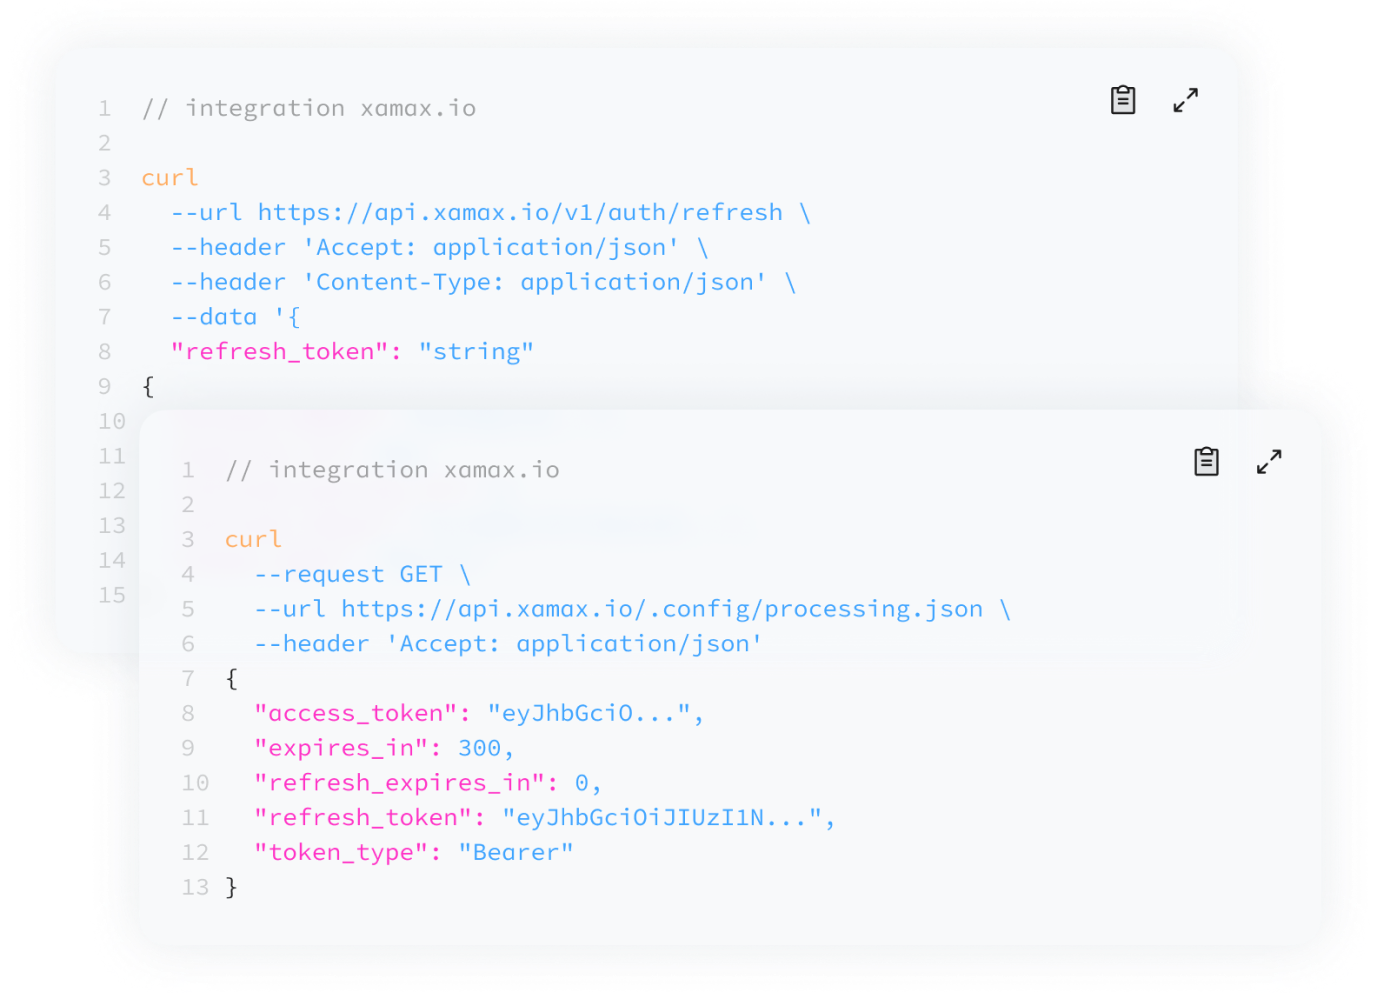Click the "--data '{" line in back panel

[236, 317]
